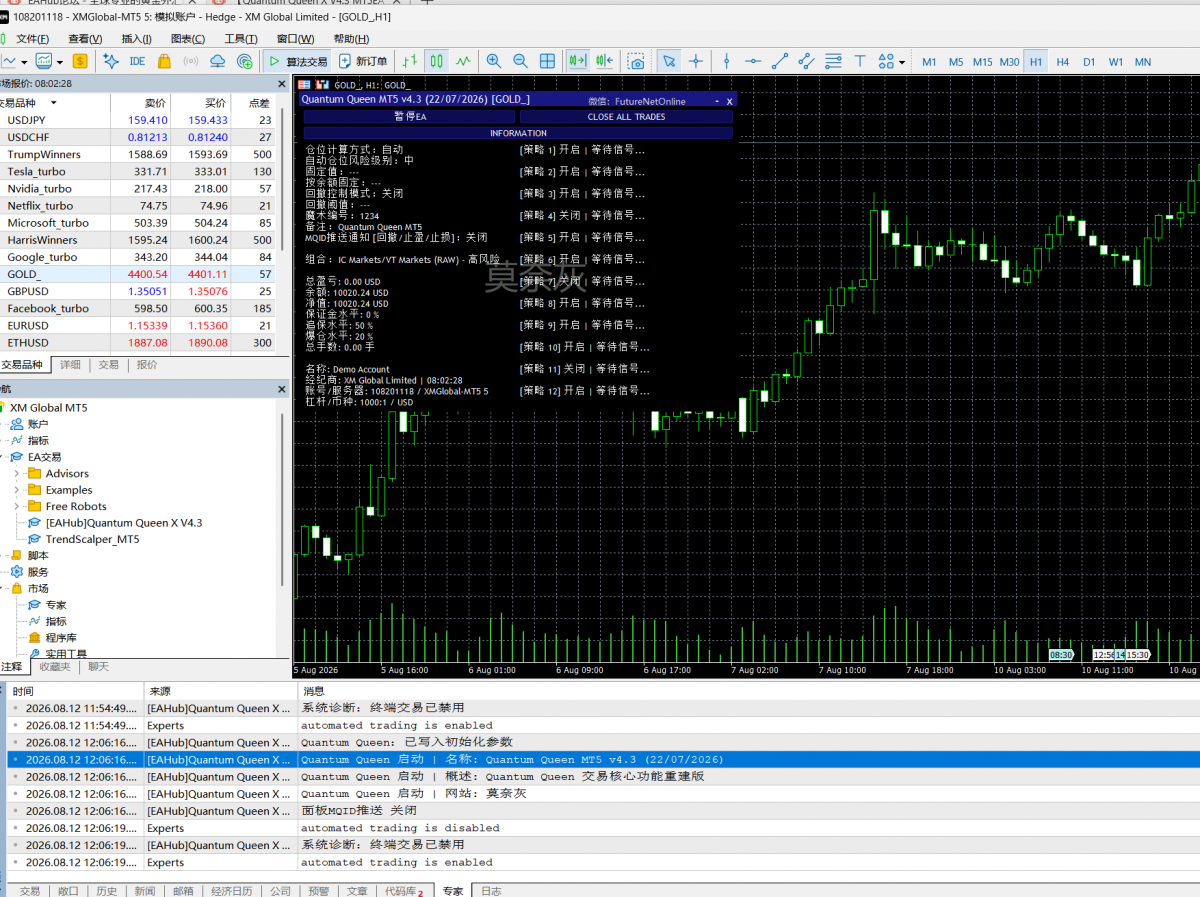Open the 工具(T) menu
Screen dimensions: 1200x897
point(240,39)
